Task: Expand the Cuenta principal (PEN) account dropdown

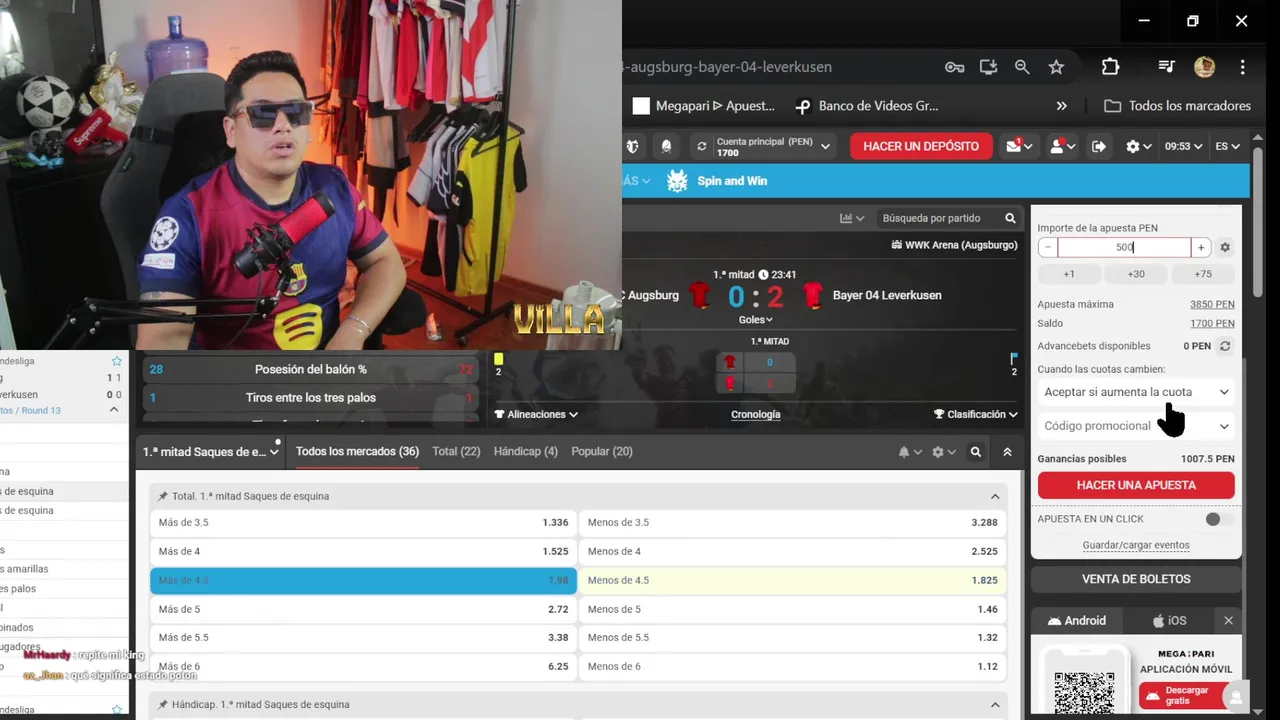Action: [825, 146]
